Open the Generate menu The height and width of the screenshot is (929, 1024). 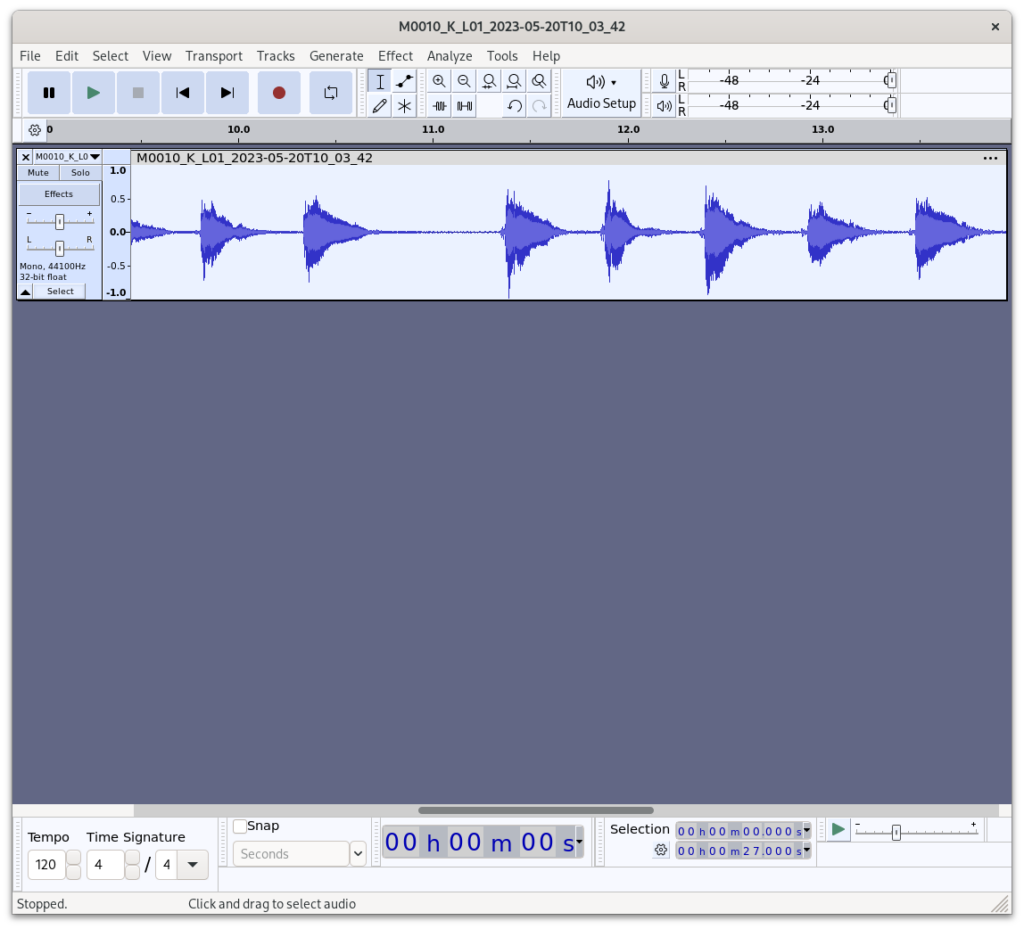[336, 56]
